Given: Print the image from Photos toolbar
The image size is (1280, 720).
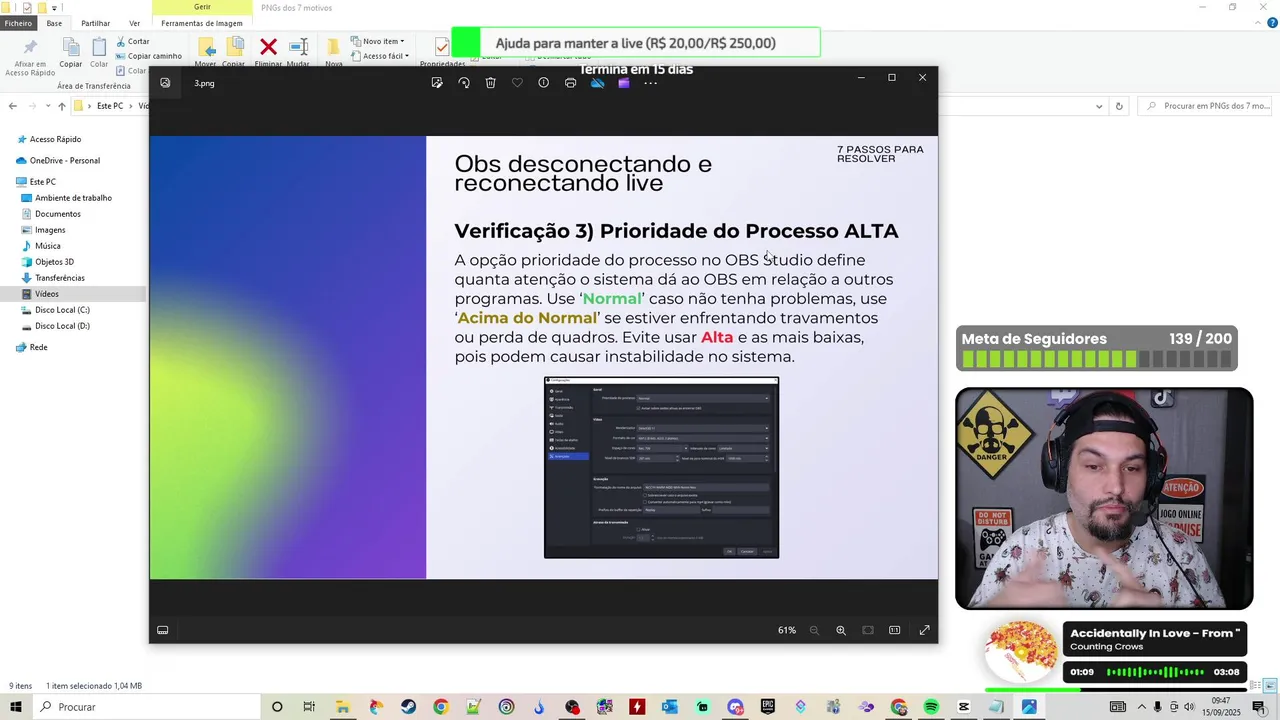Looking at the screenshot, I should click(570, 83).
